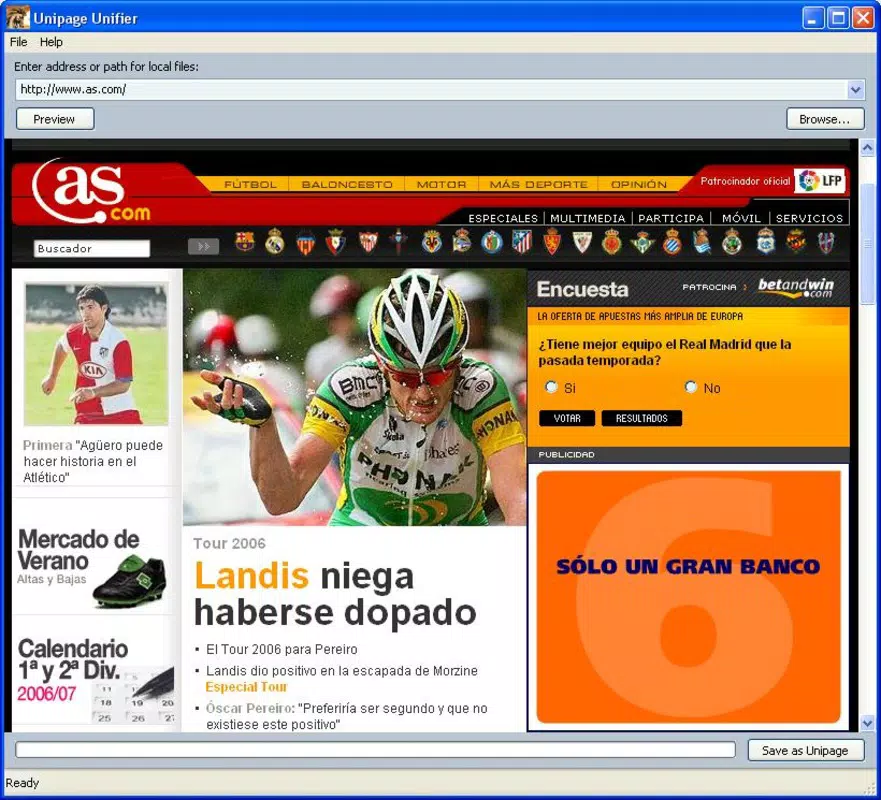This screenshot has width=881, height=800.
Task: Open the Recreativo Huelva crest
Action: coord(765,242)
